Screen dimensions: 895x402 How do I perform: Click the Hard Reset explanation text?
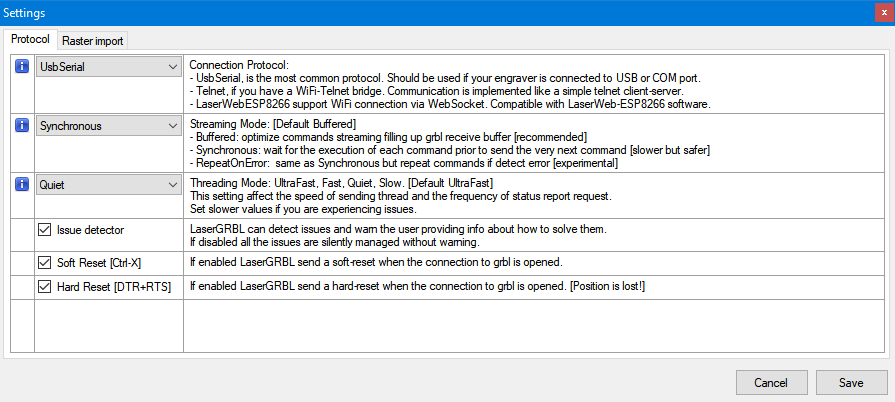[417, 287]
